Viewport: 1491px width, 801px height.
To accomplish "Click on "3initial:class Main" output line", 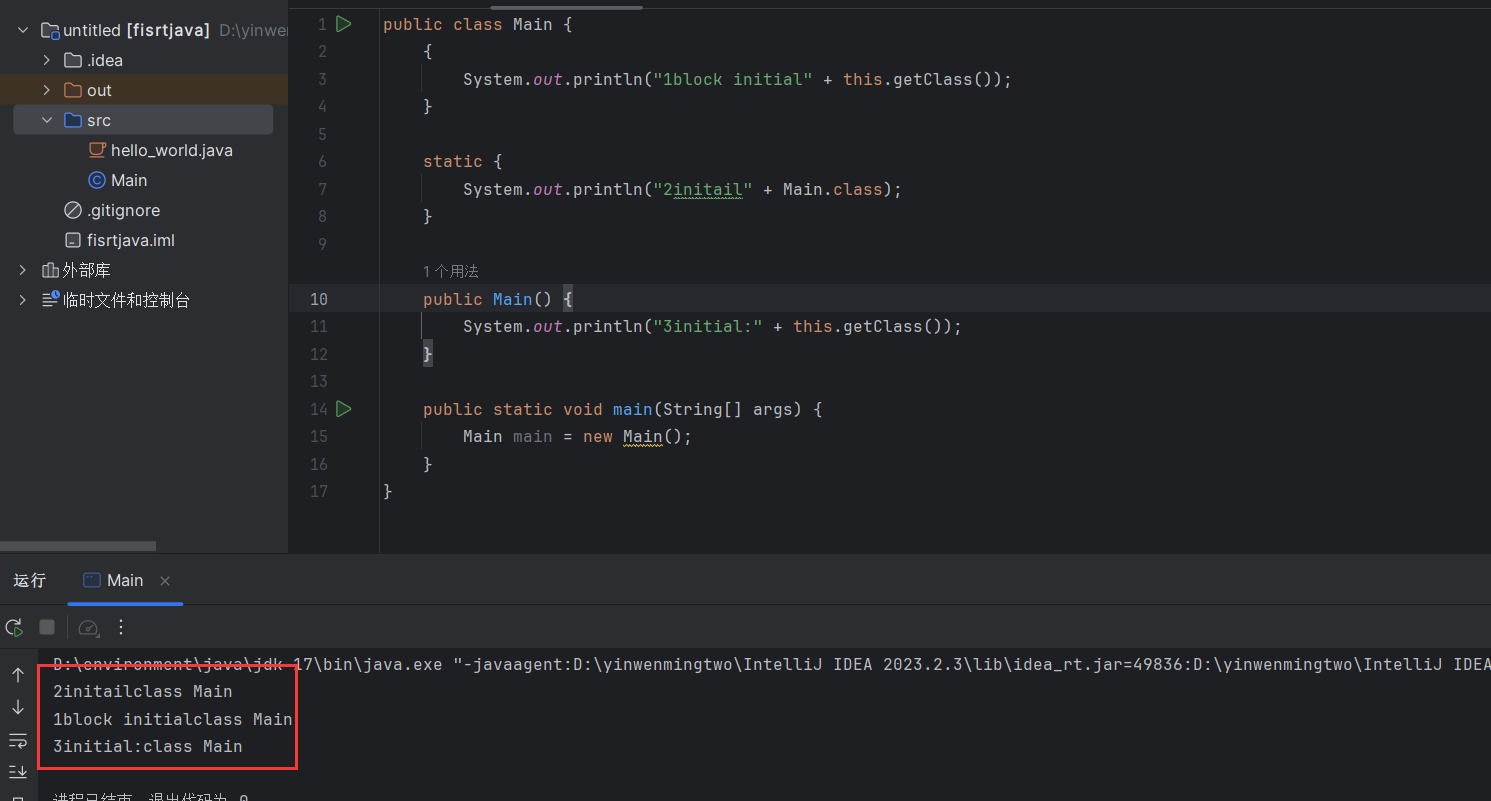I will tap(148, 746).
